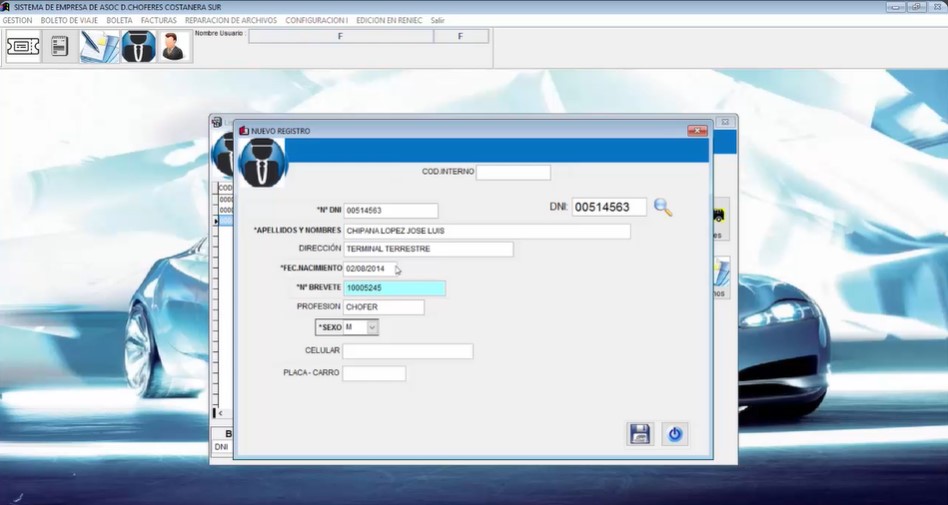Open the FACTURAS menu
This screenshot has height=505, width=948.
158,20
